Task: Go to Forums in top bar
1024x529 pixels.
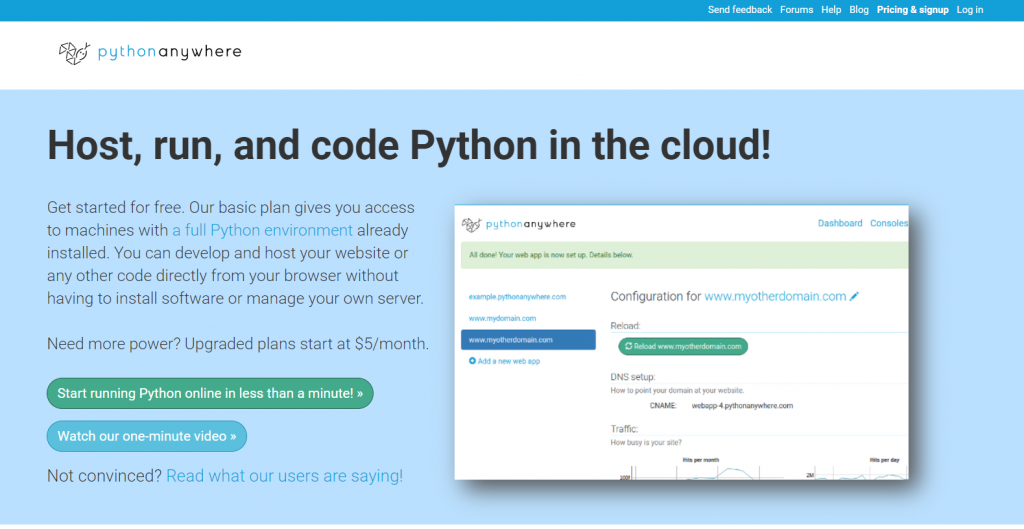Action: click(x=797, y=10)
